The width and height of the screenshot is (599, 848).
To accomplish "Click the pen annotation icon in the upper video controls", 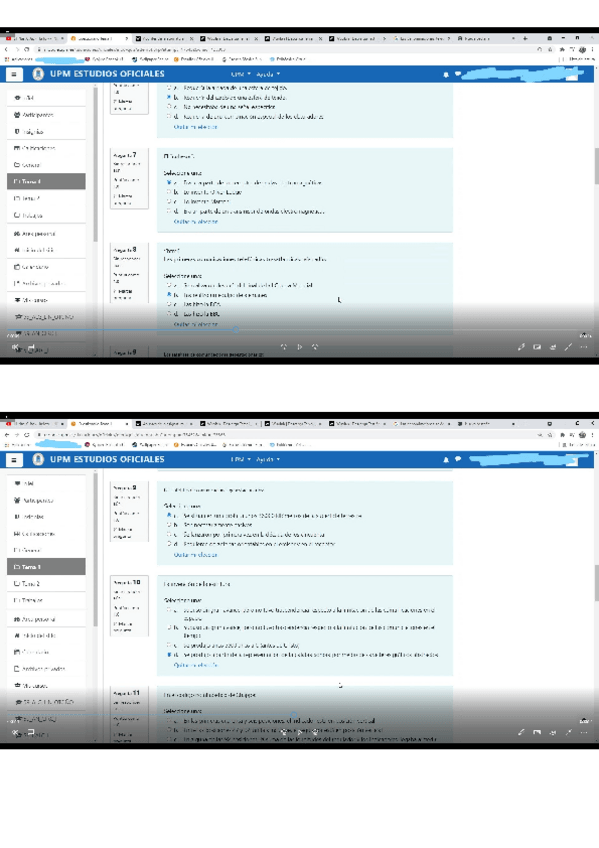I will (521, 347).
